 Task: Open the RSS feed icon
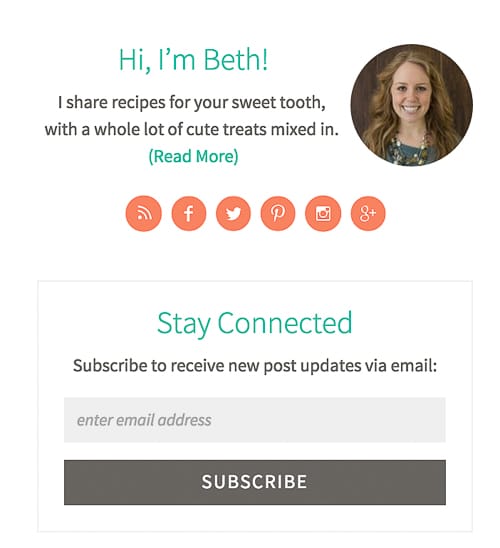(144, 213)
